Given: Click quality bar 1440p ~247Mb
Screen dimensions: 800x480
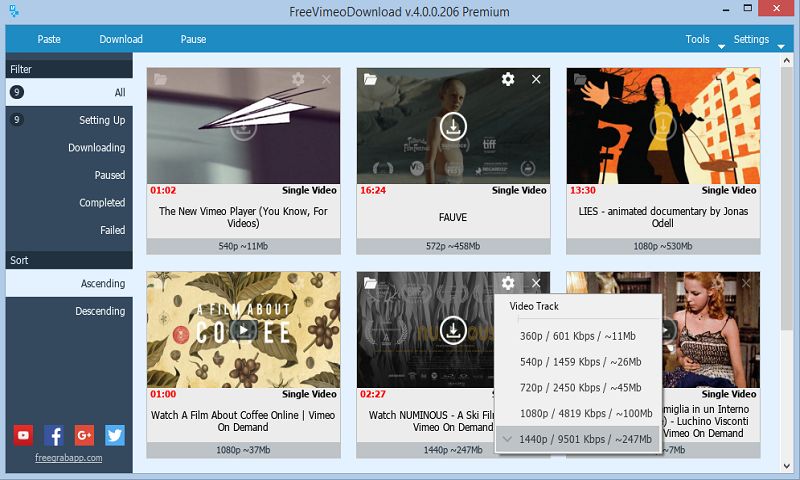Looking at the screenshot, I should click(x=426, y=450).
